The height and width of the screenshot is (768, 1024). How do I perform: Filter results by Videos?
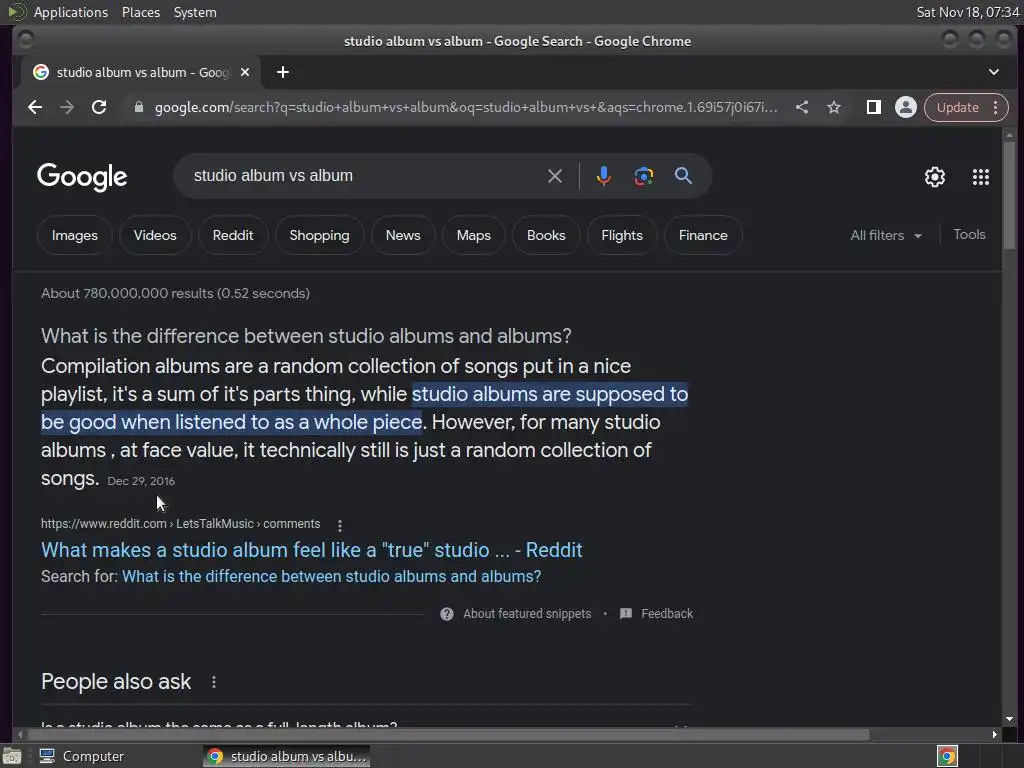coord(155,235)
